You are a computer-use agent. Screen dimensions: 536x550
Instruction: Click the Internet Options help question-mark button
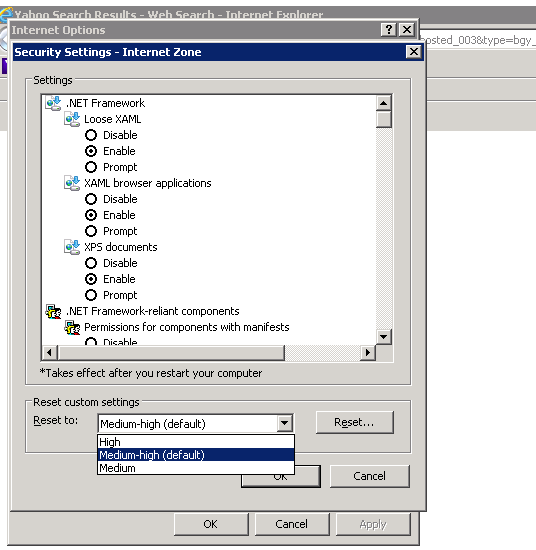pyautogui.click(x=389, y=29)
